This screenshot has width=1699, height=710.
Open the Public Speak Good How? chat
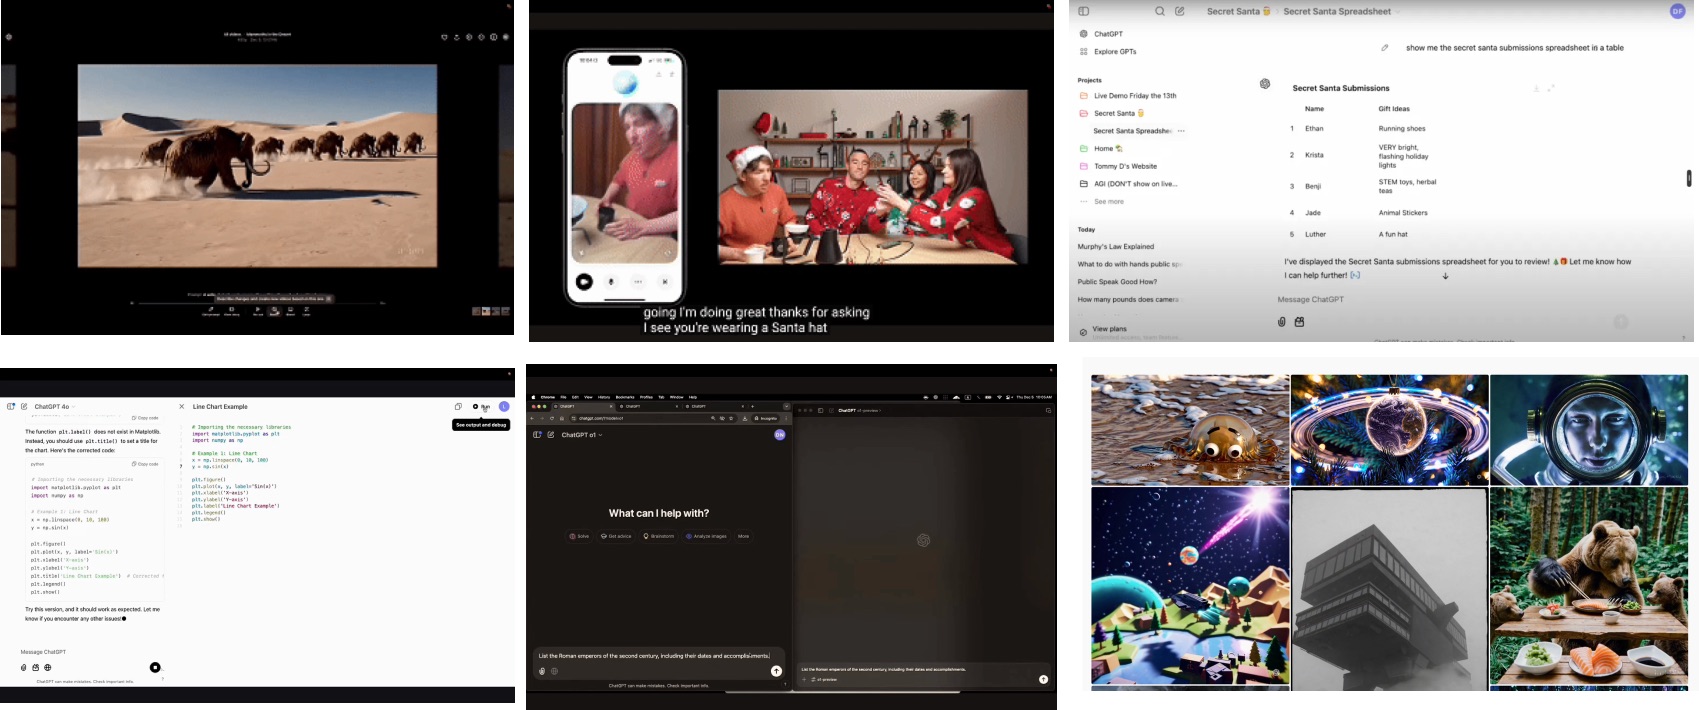click(1117, 282)
